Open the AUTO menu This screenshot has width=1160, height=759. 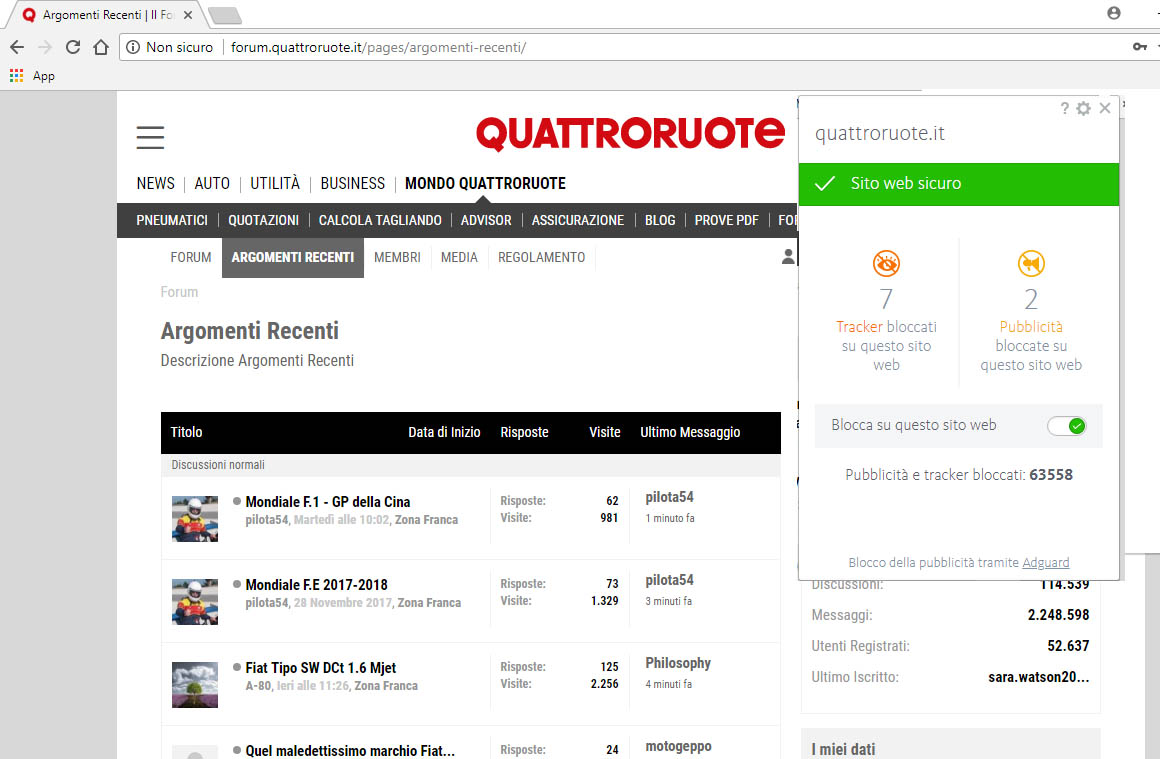click(212, 183)
